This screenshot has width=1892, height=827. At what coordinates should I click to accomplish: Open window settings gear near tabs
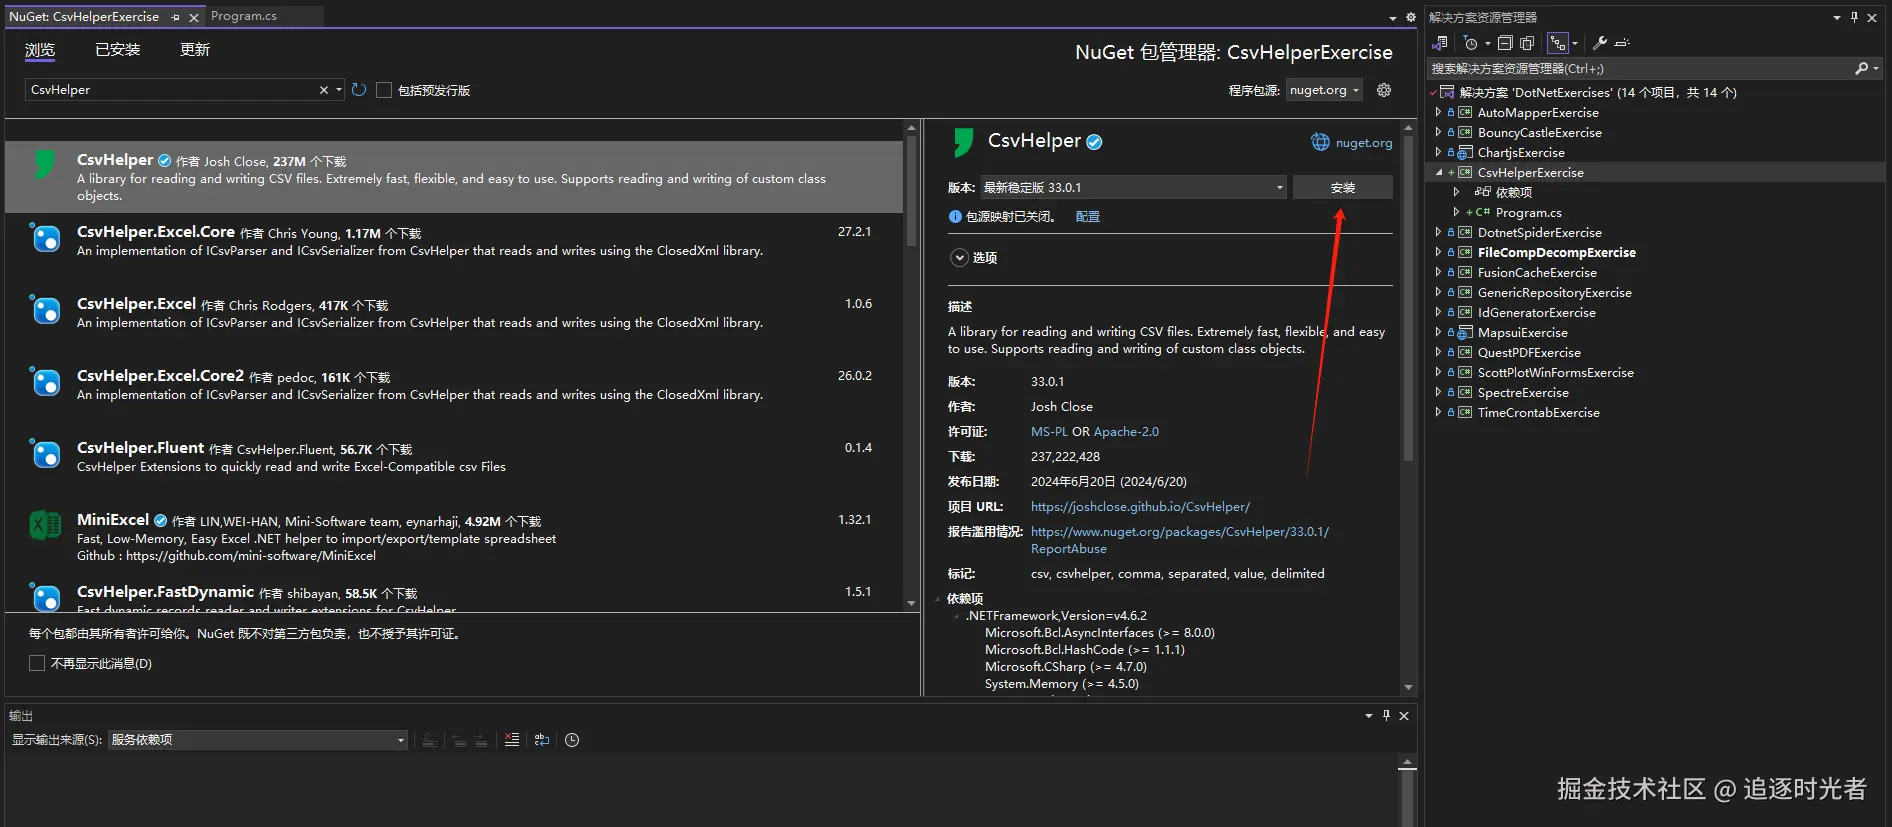click(1411, 17)
